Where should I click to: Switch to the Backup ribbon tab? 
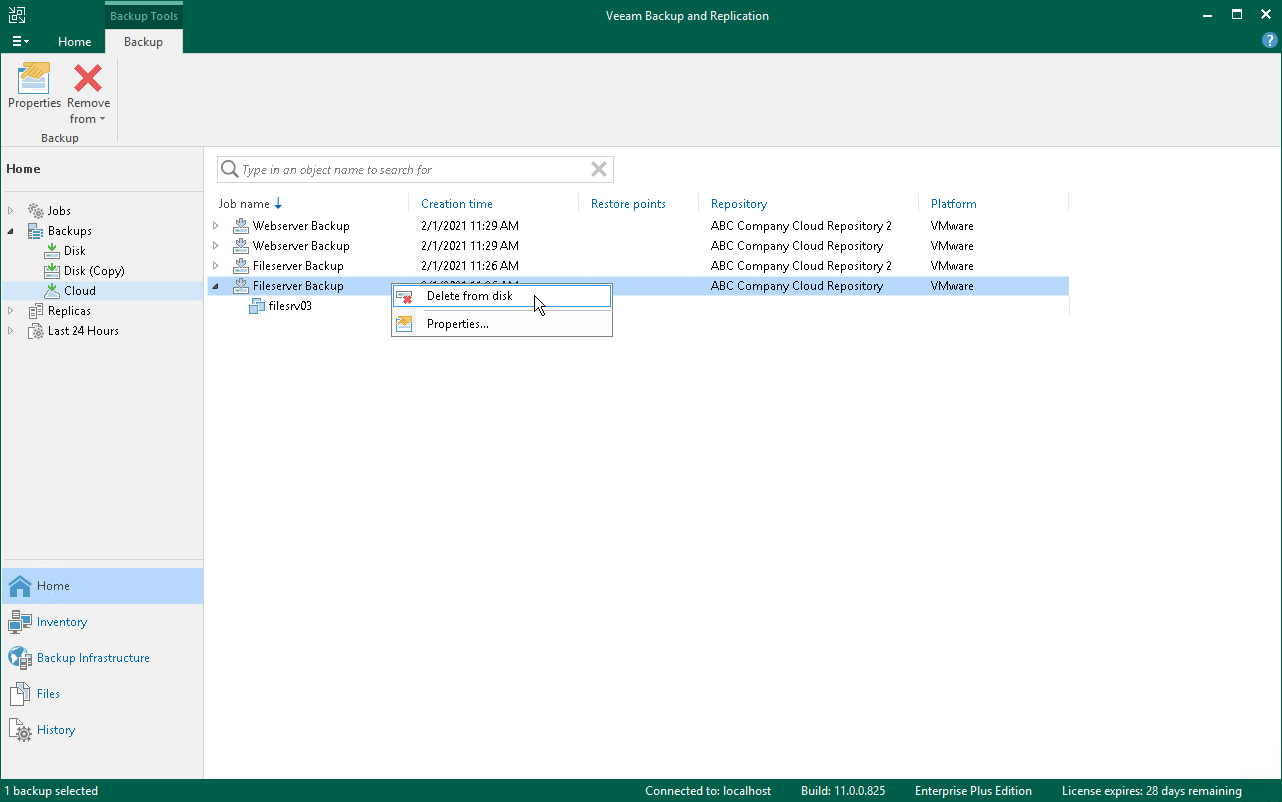click(143, 42)
